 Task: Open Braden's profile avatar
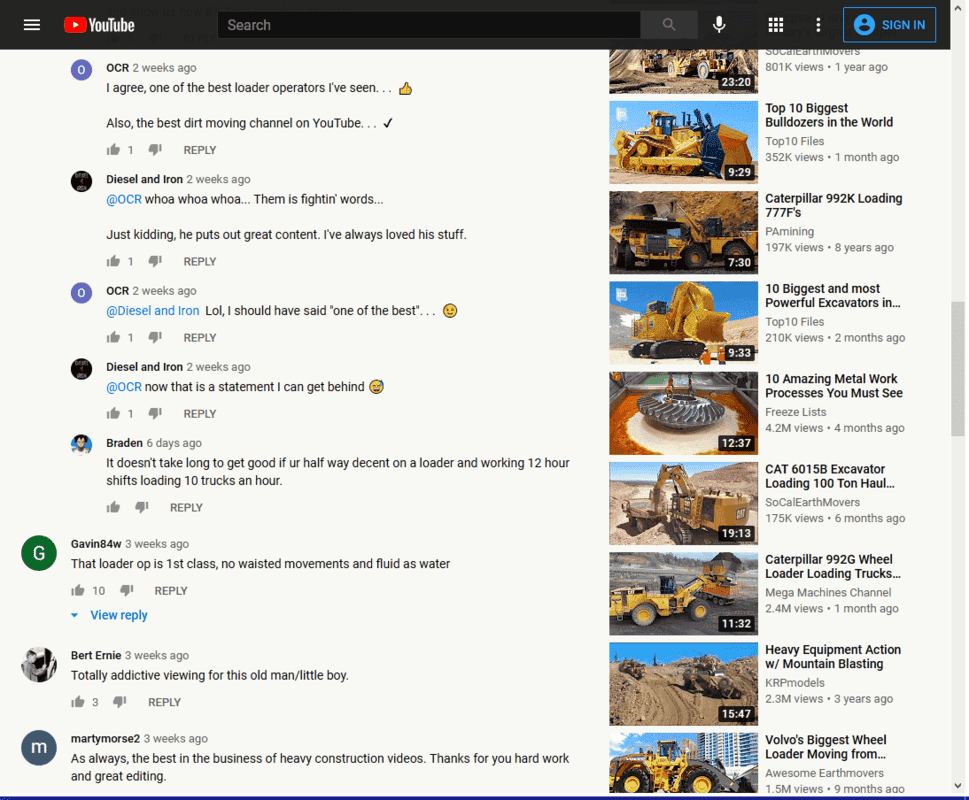point(81,445)
